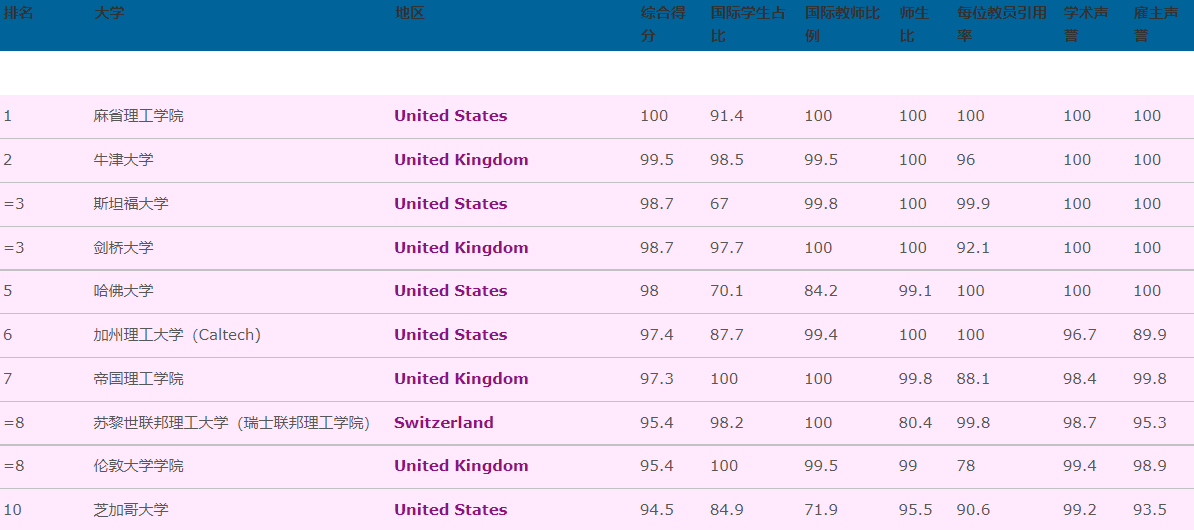1194x530 pixels.
Task: Open United States link for 斯坦福大学
Action: (x=450, y=204)
